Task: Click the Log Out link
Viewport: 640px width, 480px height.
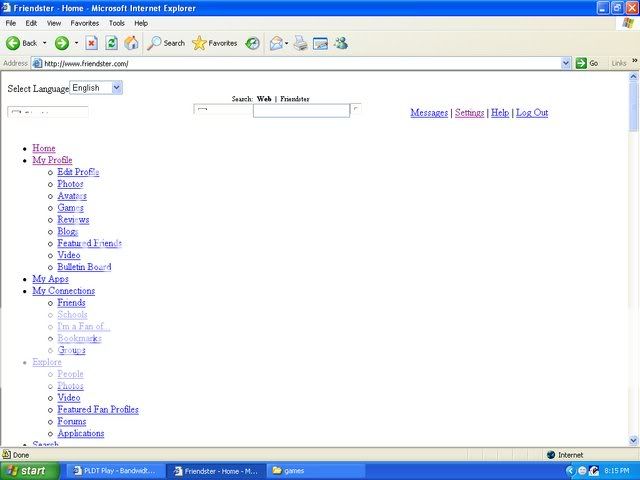Action: click(532, 113)
